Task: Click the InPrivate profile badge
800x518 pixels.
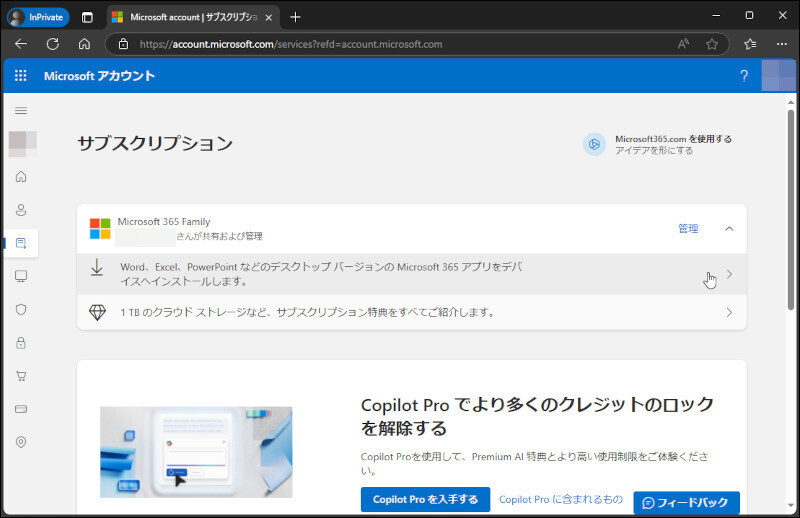Action: (x=38, y=17)
